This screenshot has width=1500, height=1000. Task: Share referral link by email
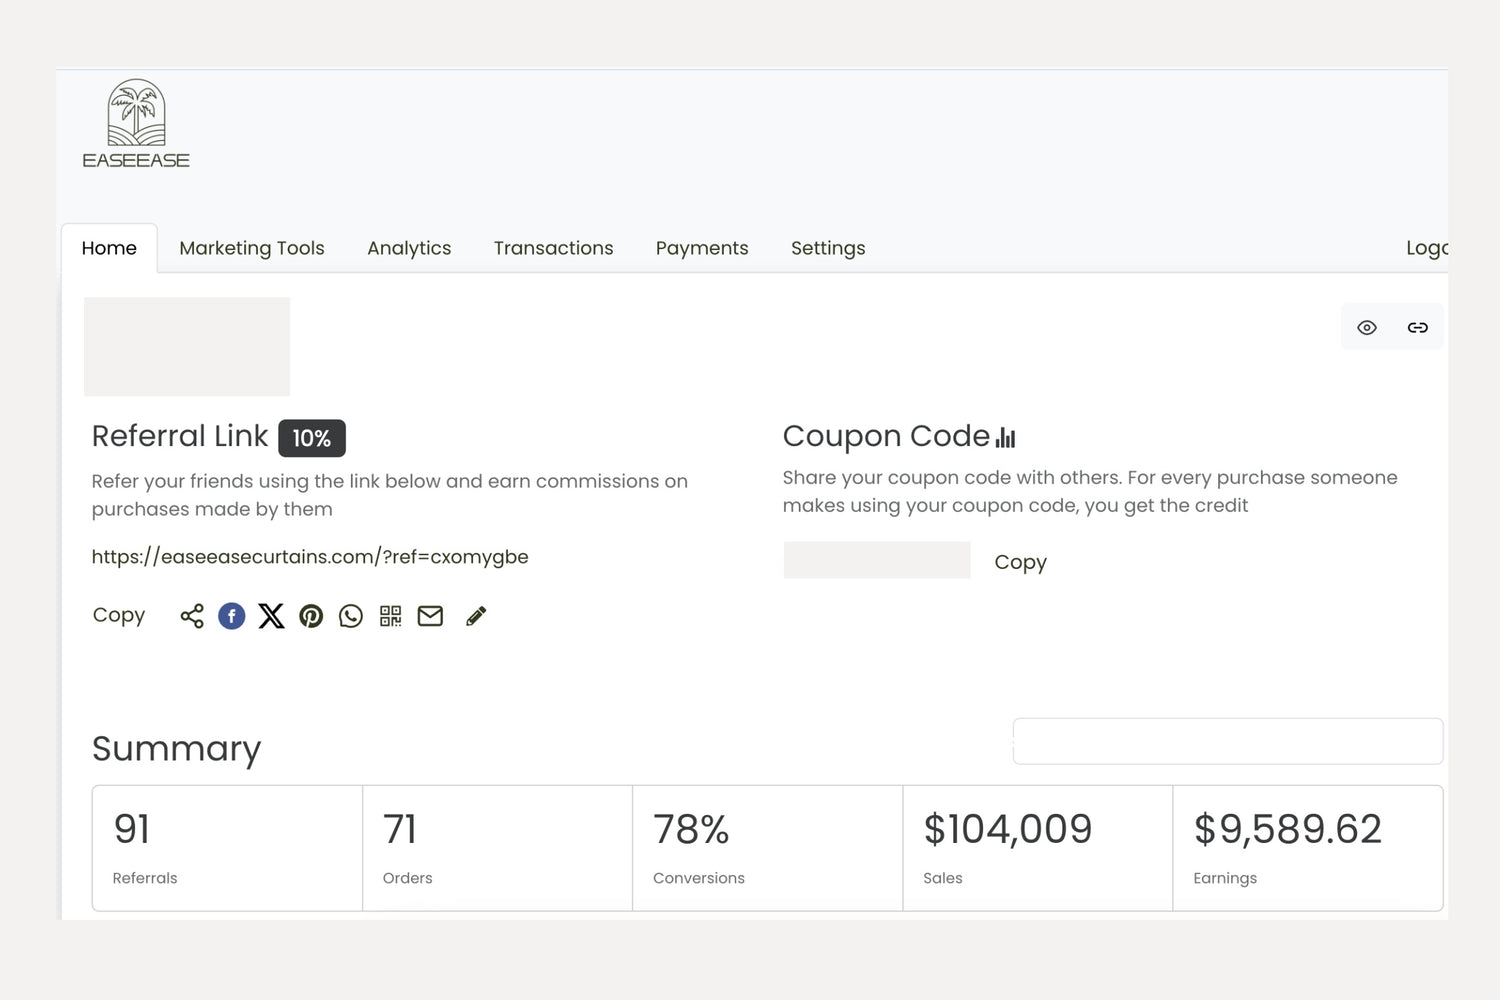pyautogui.click(x=430, y=616)
